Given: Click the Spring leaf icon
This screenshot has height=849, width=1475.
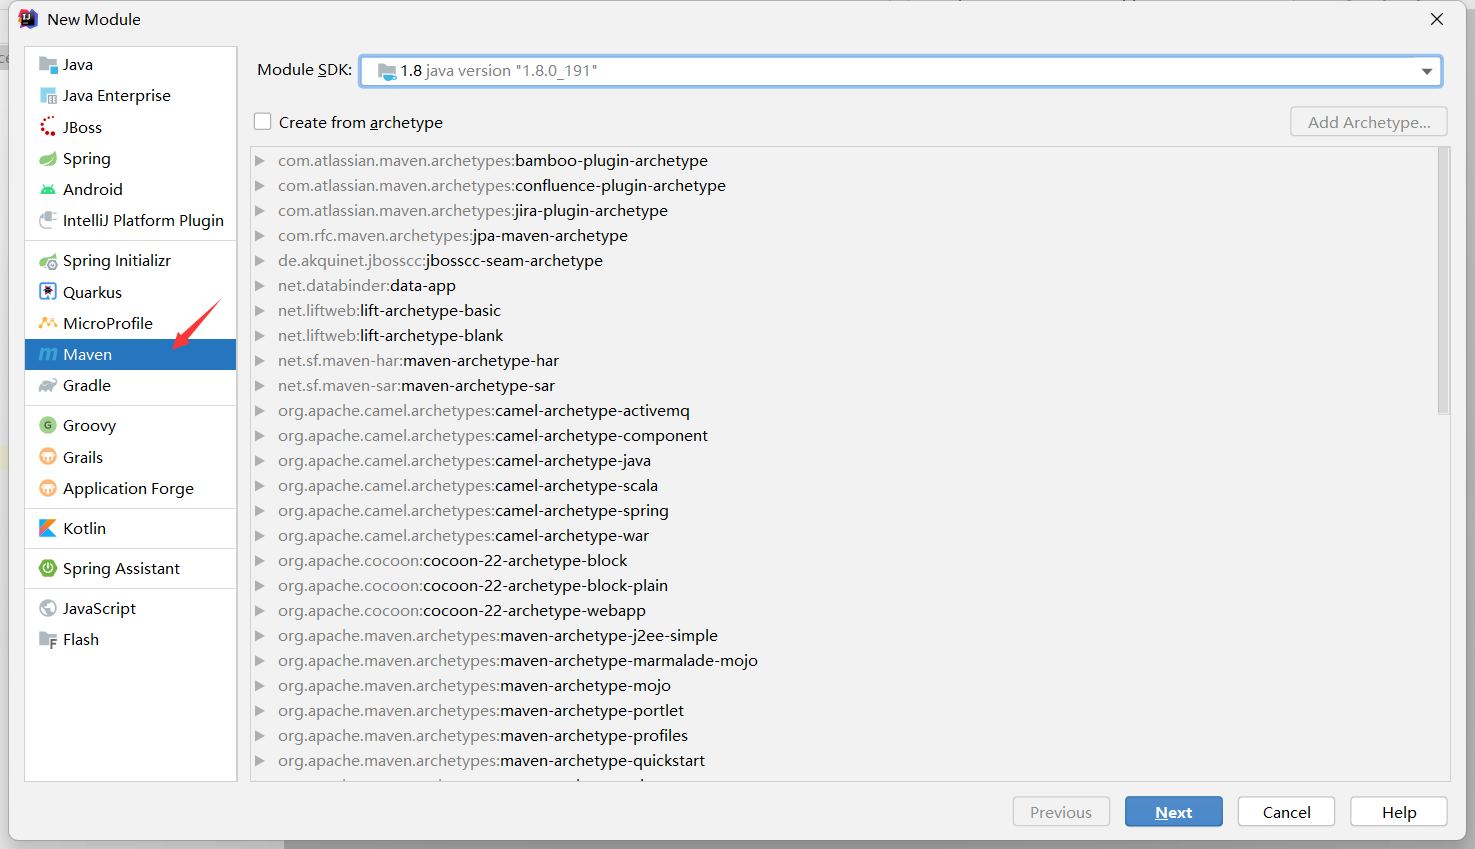Looking at the screenshot, I should pos(48,158).
